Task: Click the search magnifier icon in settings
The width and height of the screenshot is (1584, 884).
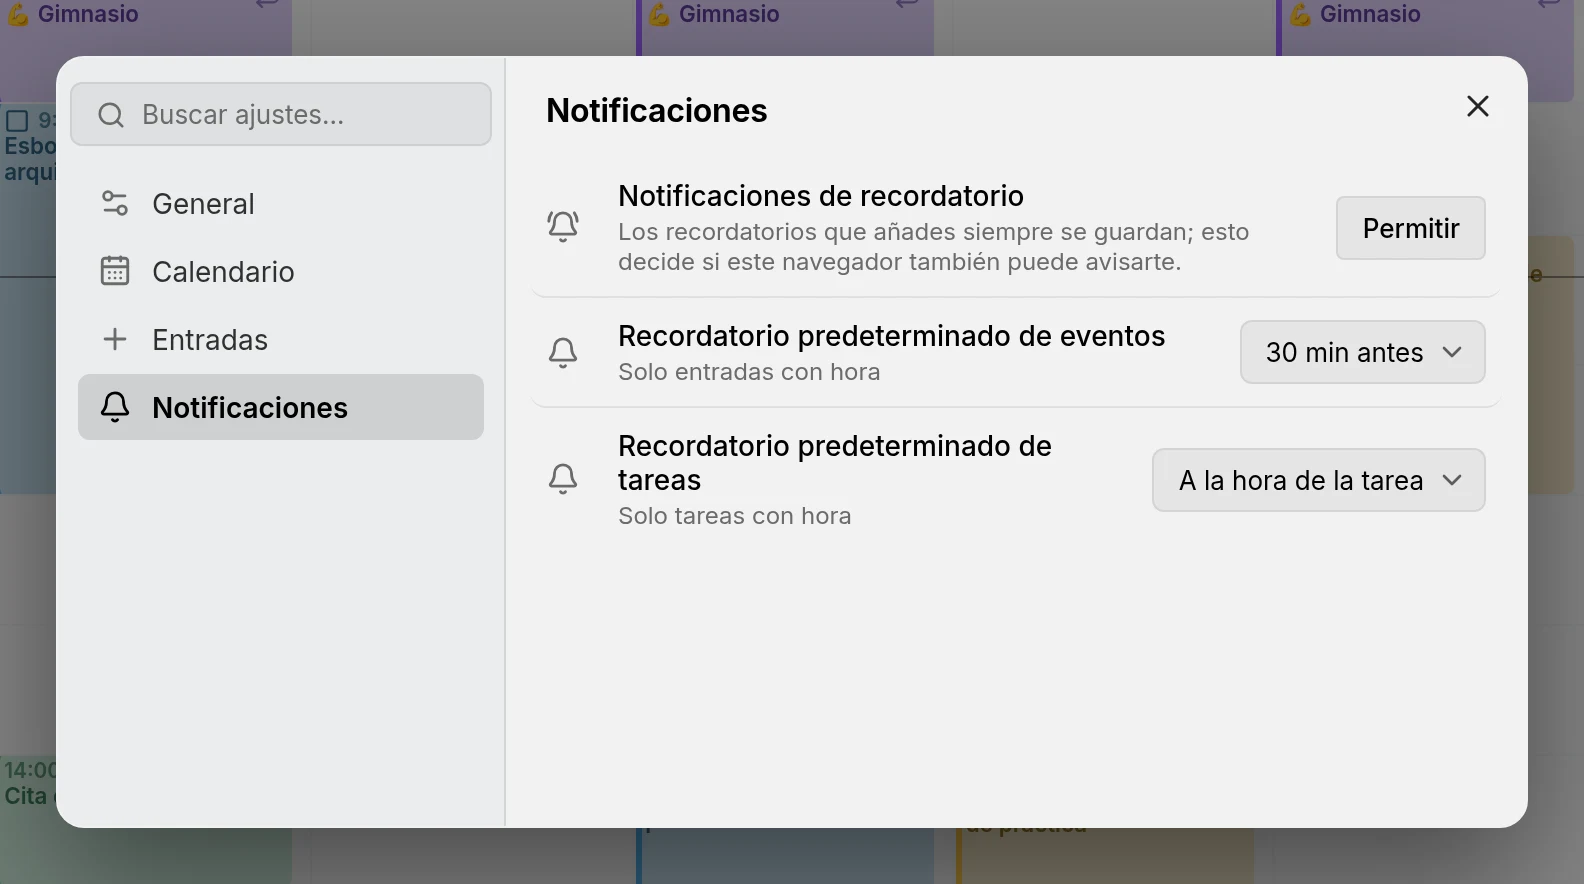Action: click(111, 115)
